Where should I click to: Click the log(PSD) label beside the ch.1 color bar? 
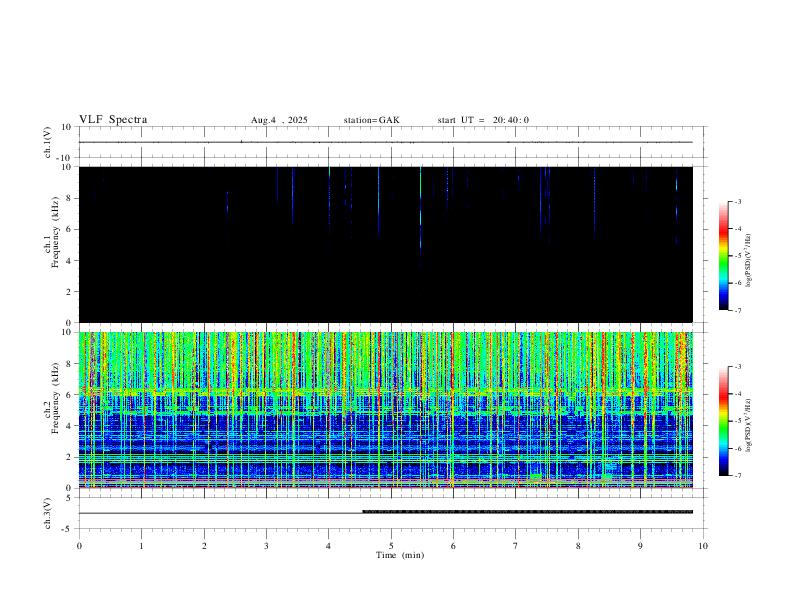(x=749, y=260)
